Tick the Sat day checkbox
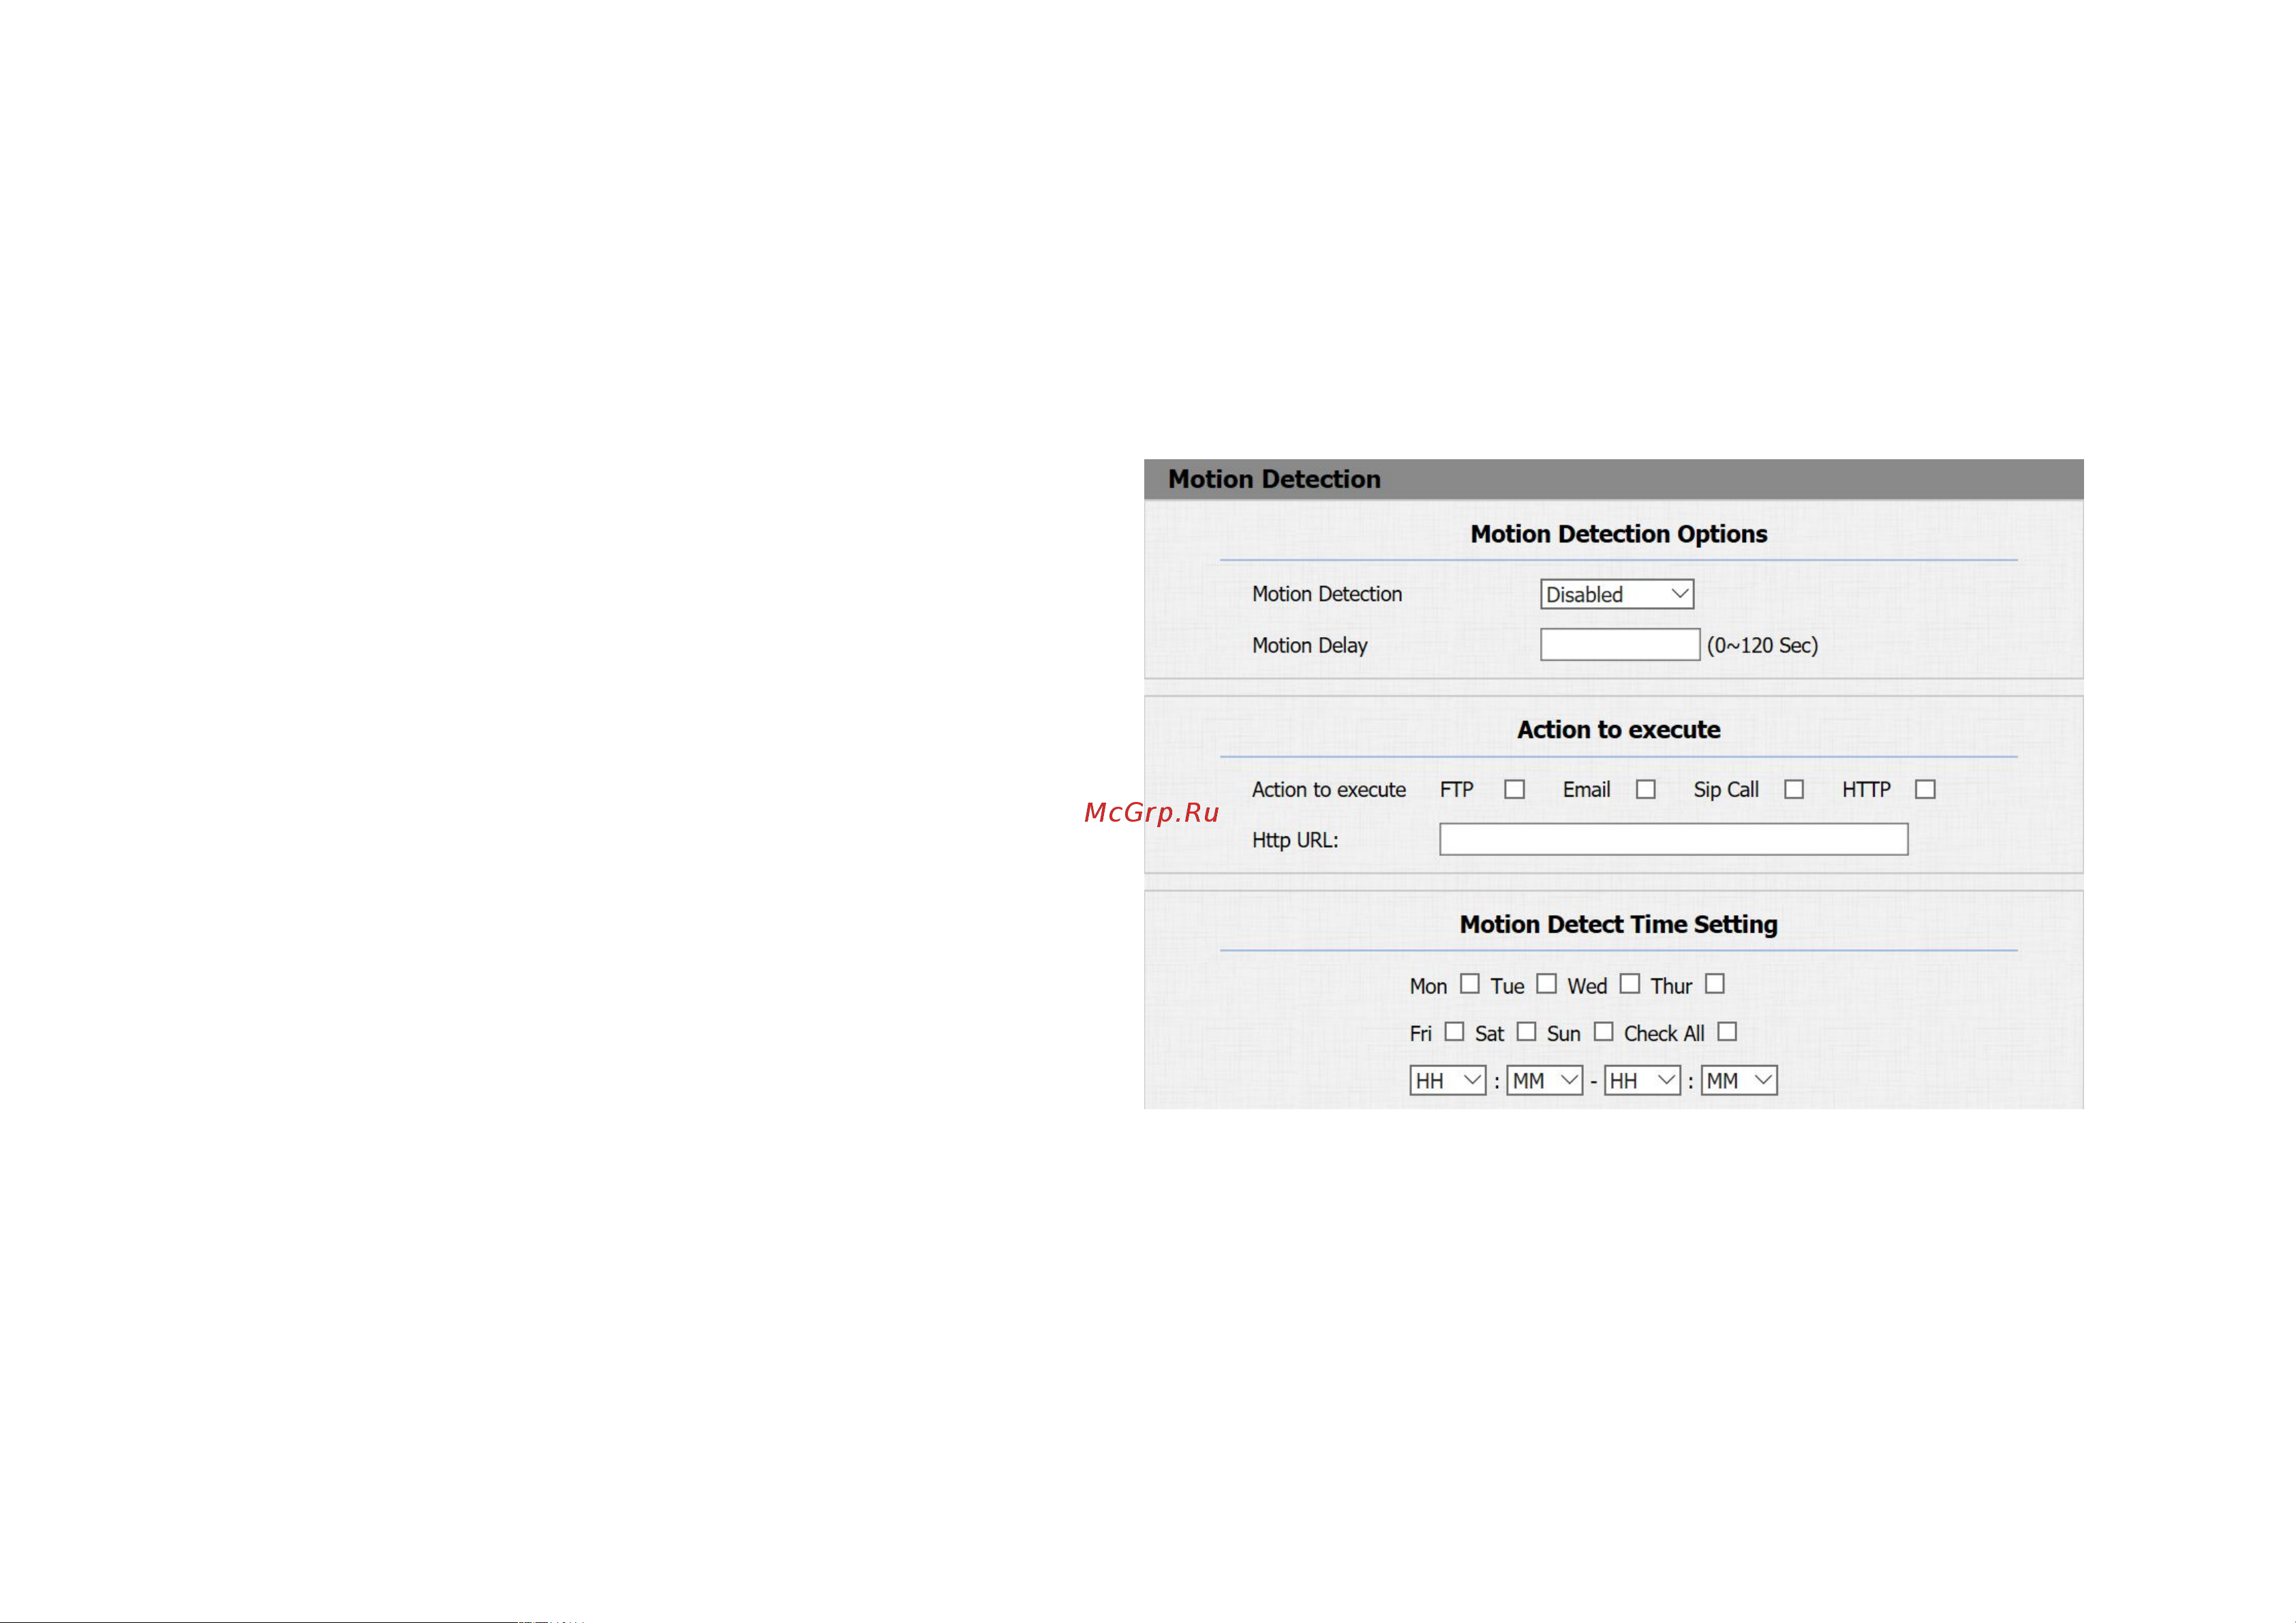 click(1526, 1031)
